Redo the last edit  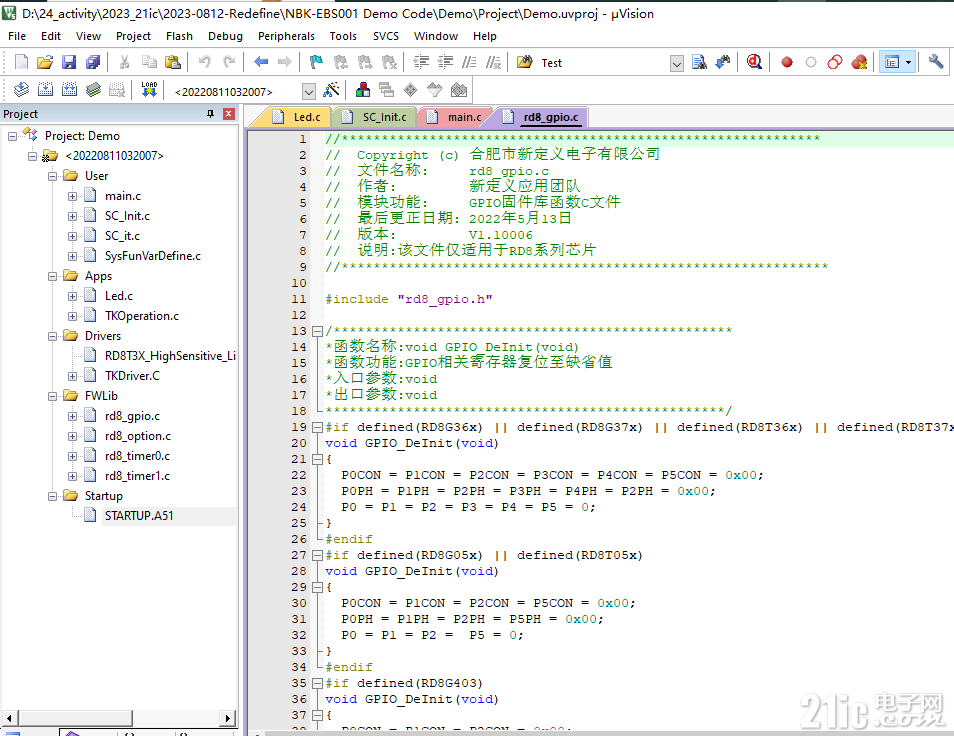pos(229,62)
